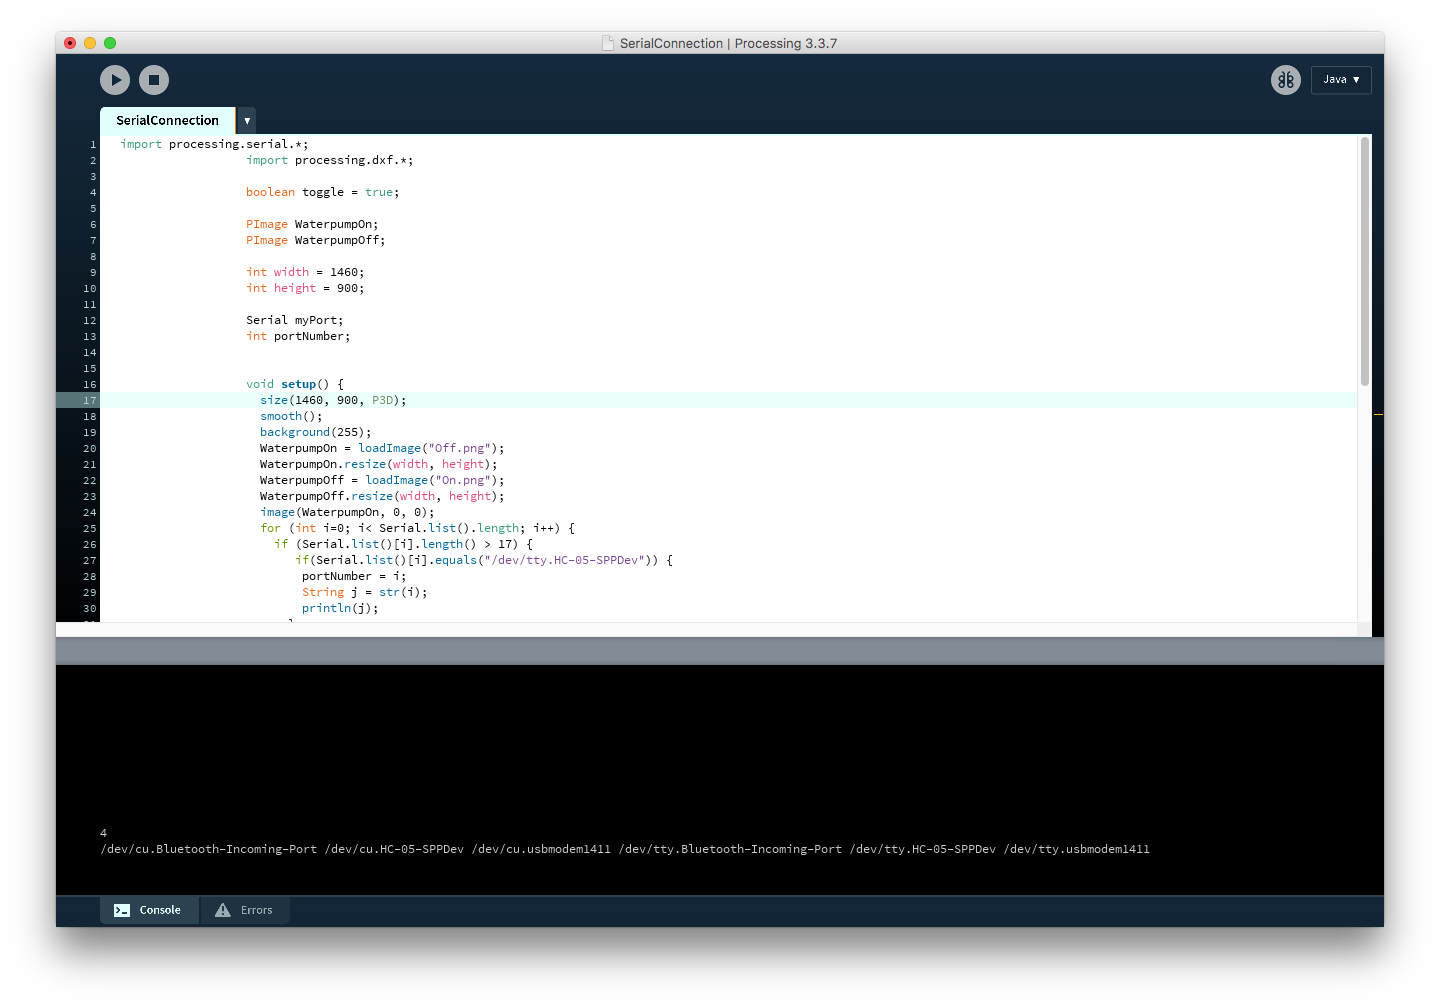This screenshot has height=1007, width=1440.
Task: Click '/dev/tty.usbmodem1411' in console output
Action: [x=1077, y=849]
